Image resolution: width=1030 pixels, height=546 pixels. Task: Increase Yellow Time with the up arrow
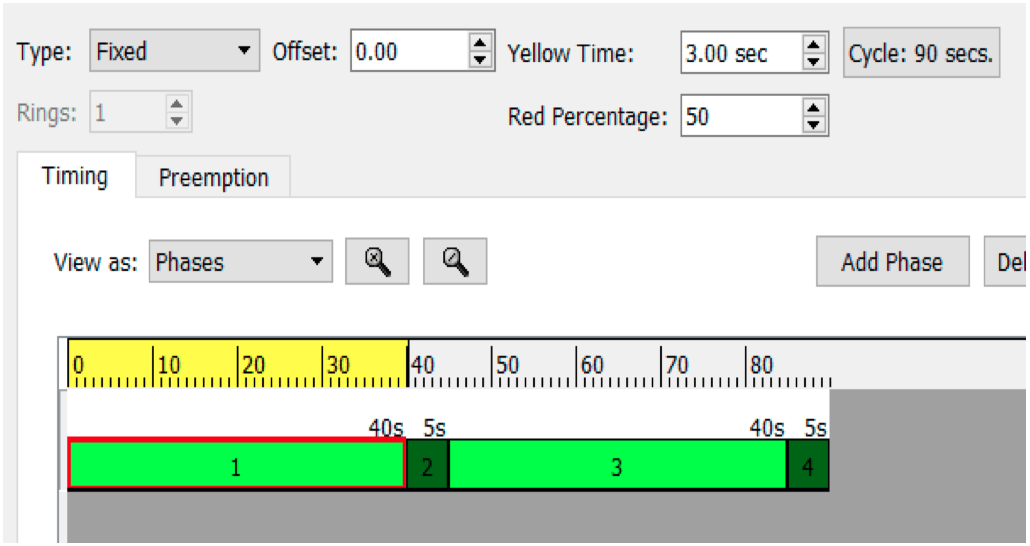813,44
